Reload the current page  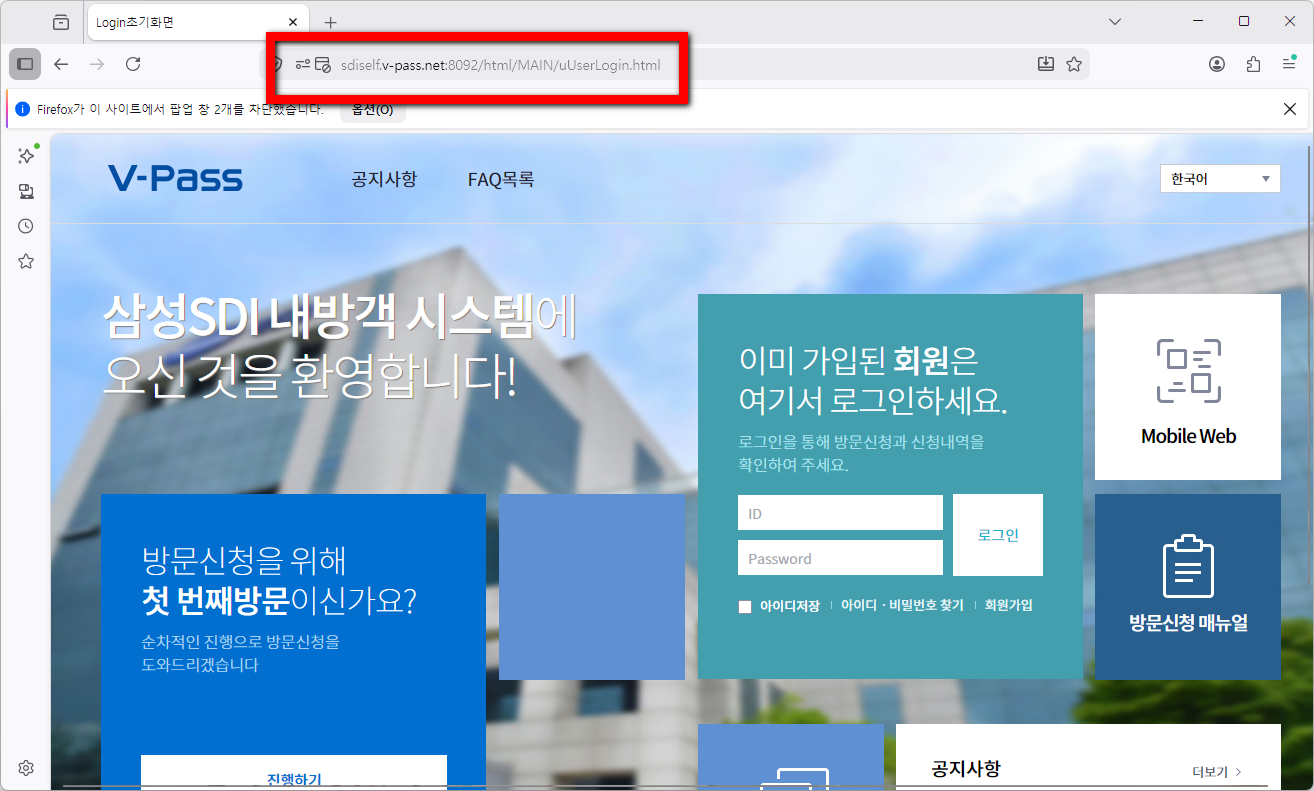pyautogui.click(x=133, y=64)
